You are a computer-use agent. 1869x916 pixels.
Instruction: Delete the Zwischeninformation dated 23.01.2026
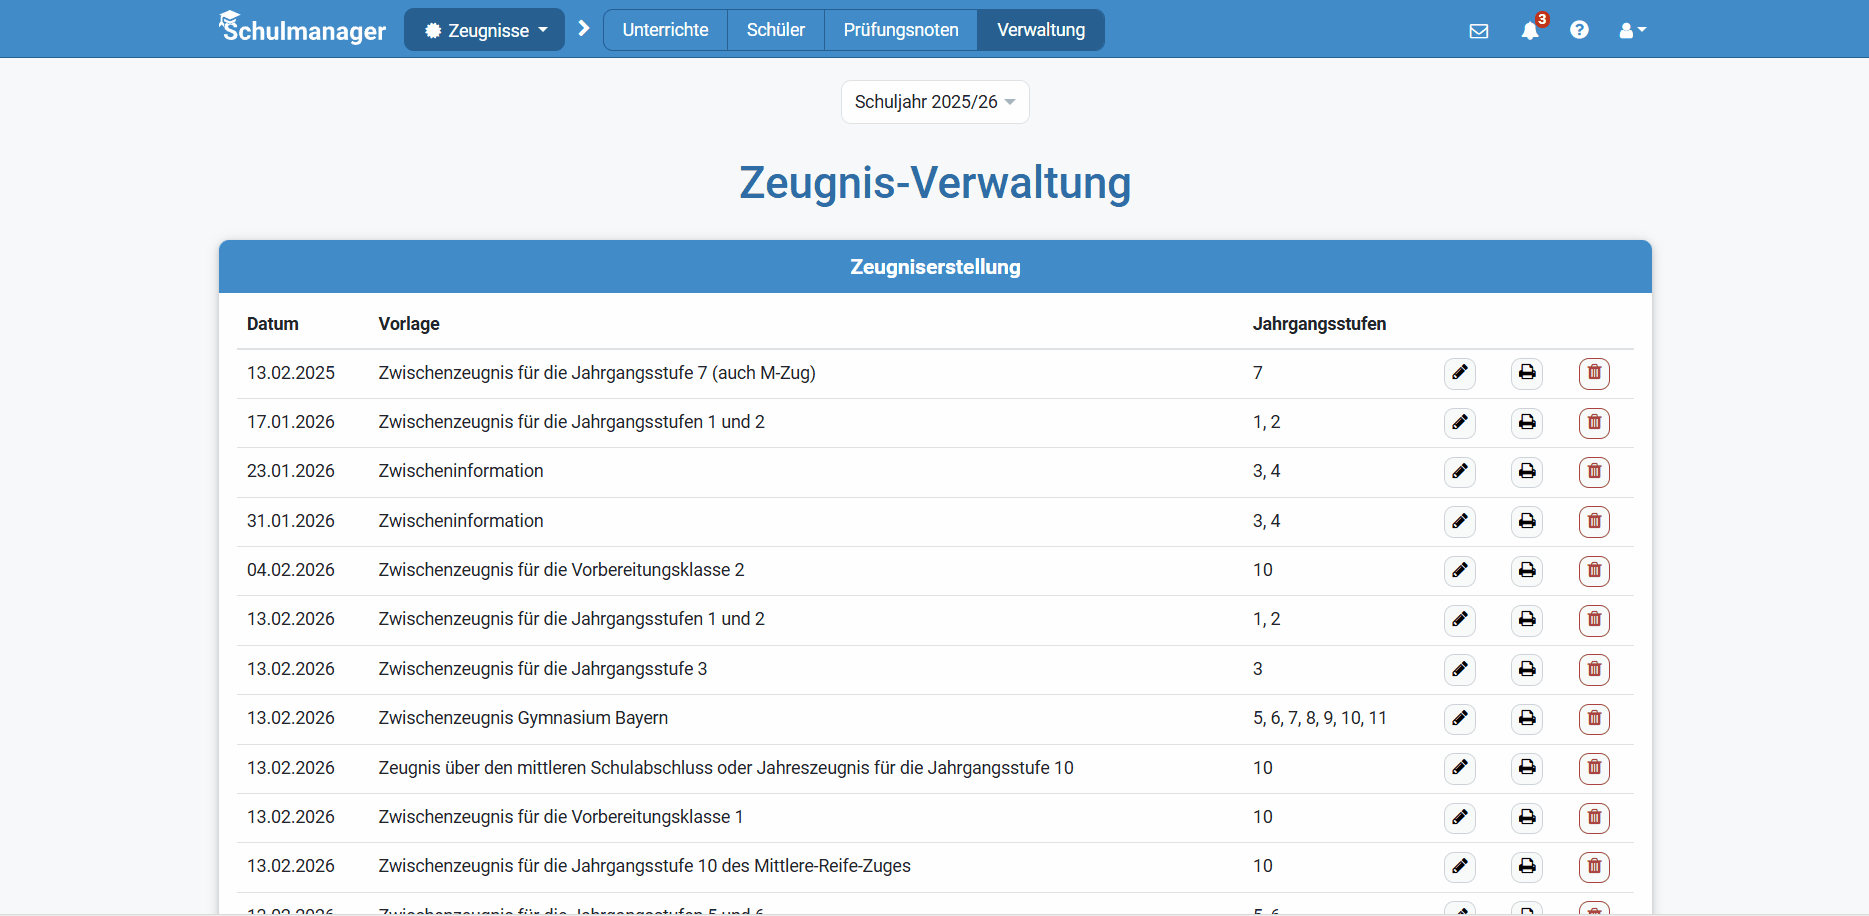(x=1595, y=472)
